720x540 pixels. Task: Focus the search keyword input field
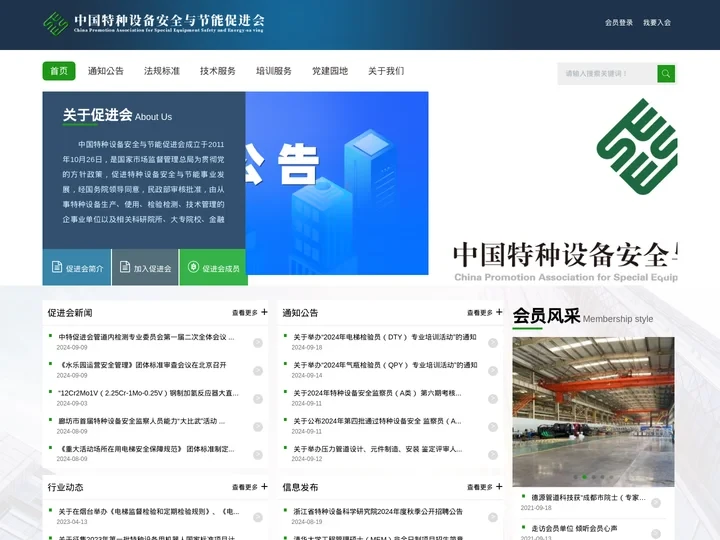607,73
